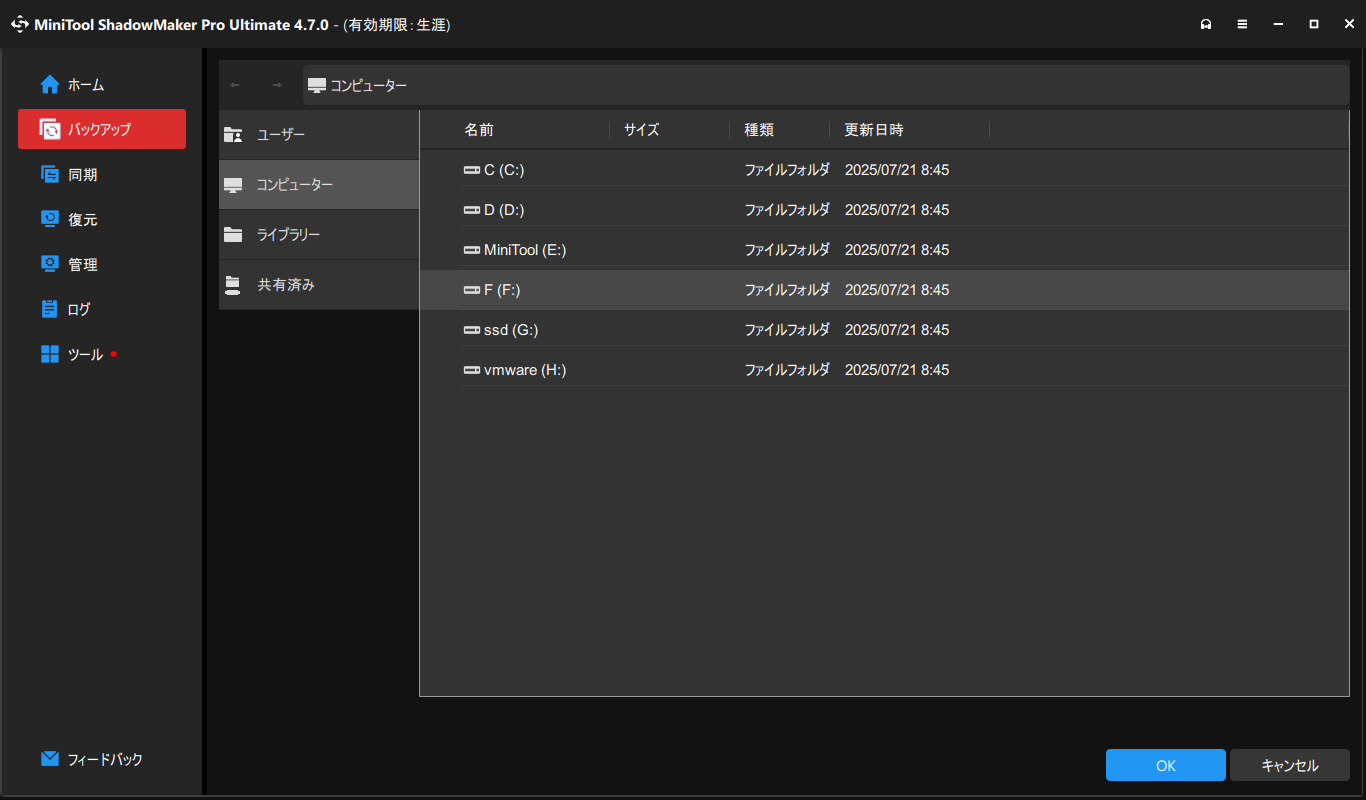Click the Tools (ツール) grid icon
Image resolution: width=1366 pixels, height=800 pixels.
coord(50,354)
